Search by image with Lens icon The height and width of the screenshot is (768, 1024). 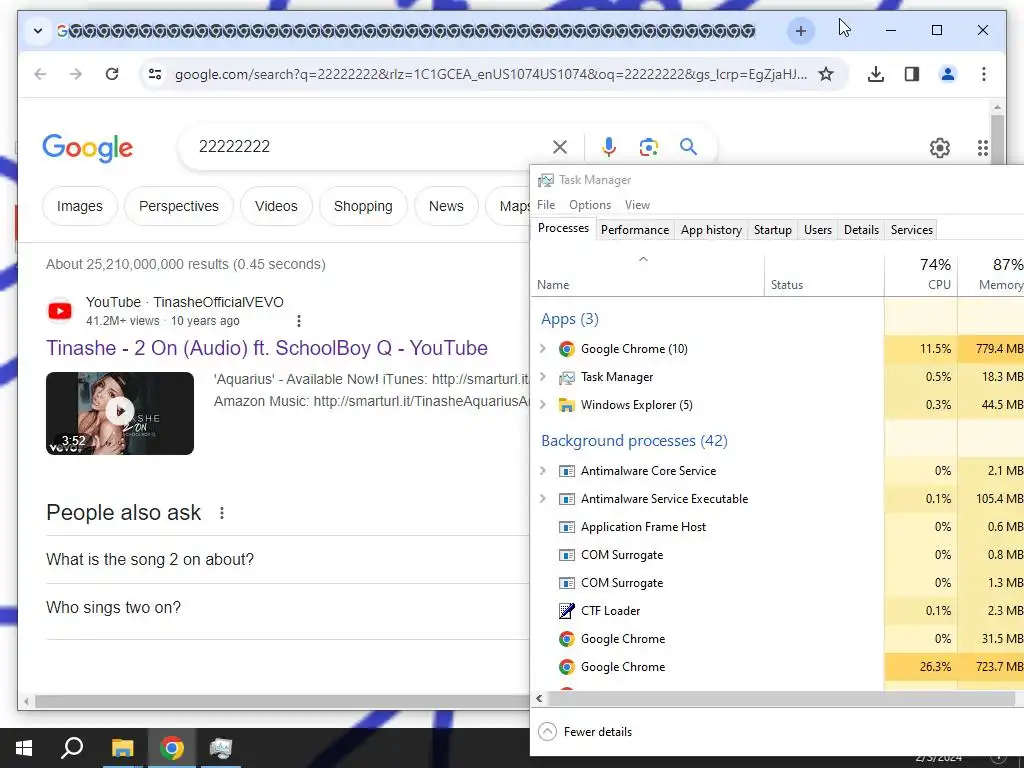click(648, 147)
